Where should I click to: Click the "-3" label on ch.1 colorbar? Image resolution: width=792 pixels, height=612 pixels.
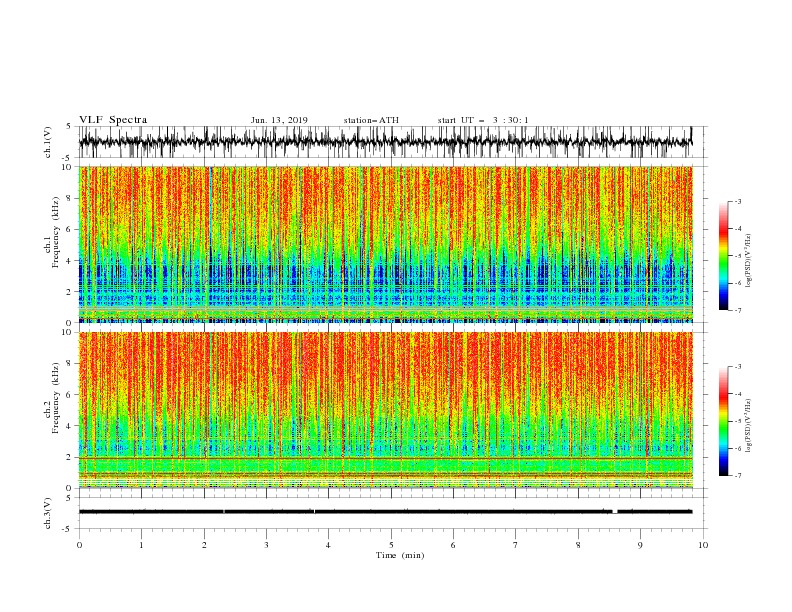[738, 201]
